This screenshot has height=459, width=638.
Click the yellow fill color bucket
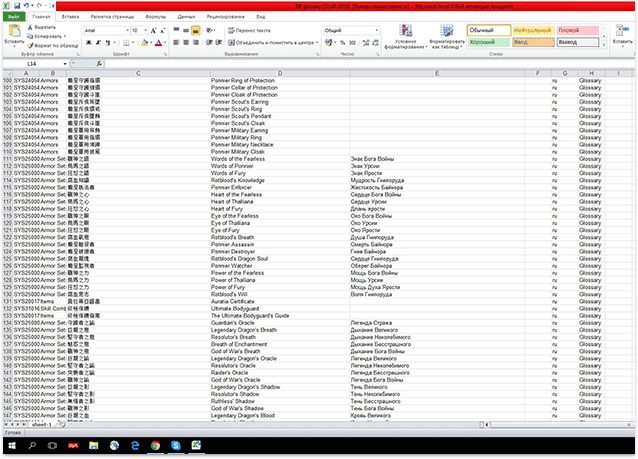(x=144, y=43)
